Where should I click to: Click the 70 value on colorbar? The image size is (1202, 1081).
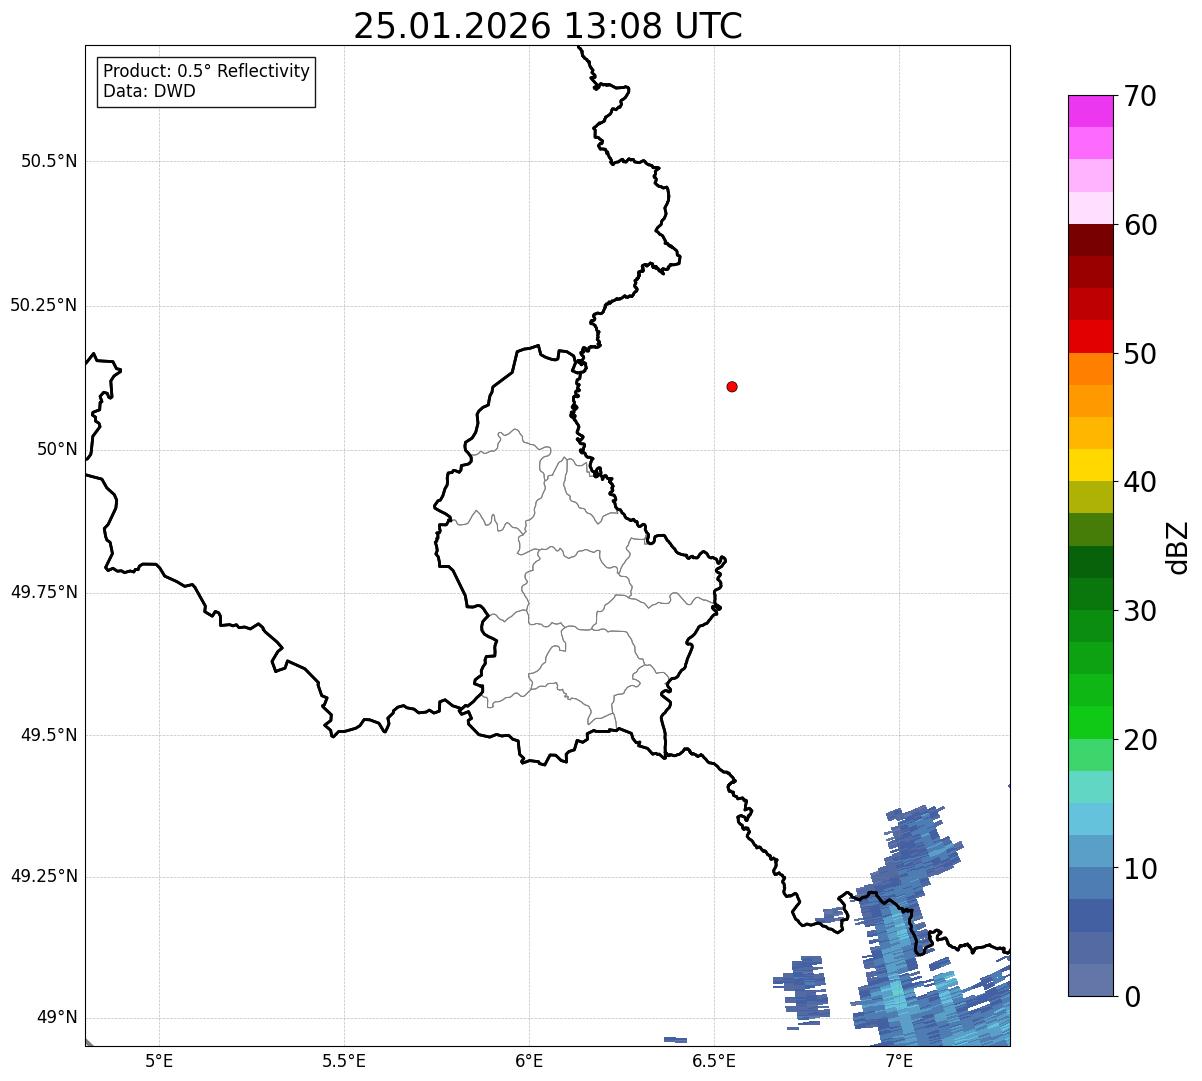pos(1140,96)
